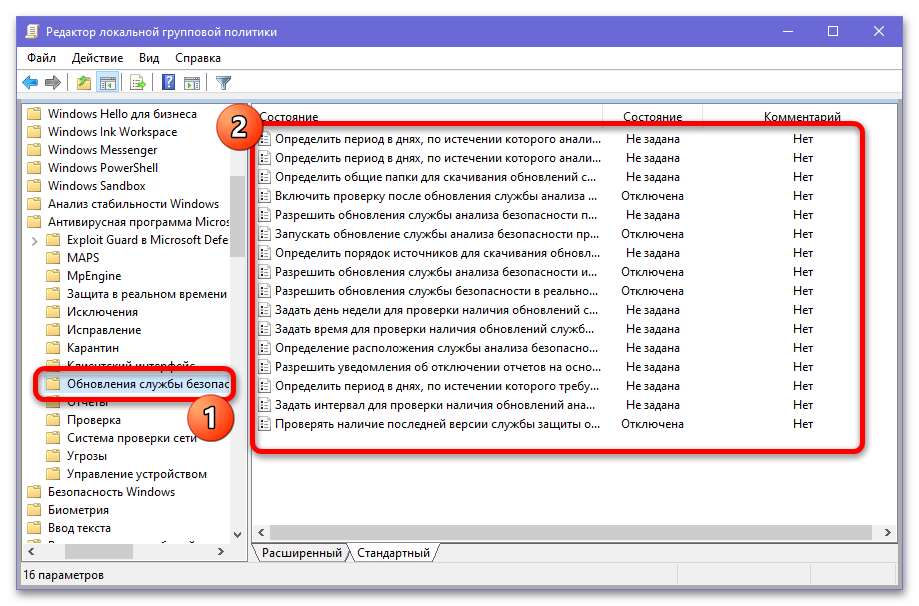Open the Файл menu
This screenshot has height=606, width=919.
pos(41,58)
